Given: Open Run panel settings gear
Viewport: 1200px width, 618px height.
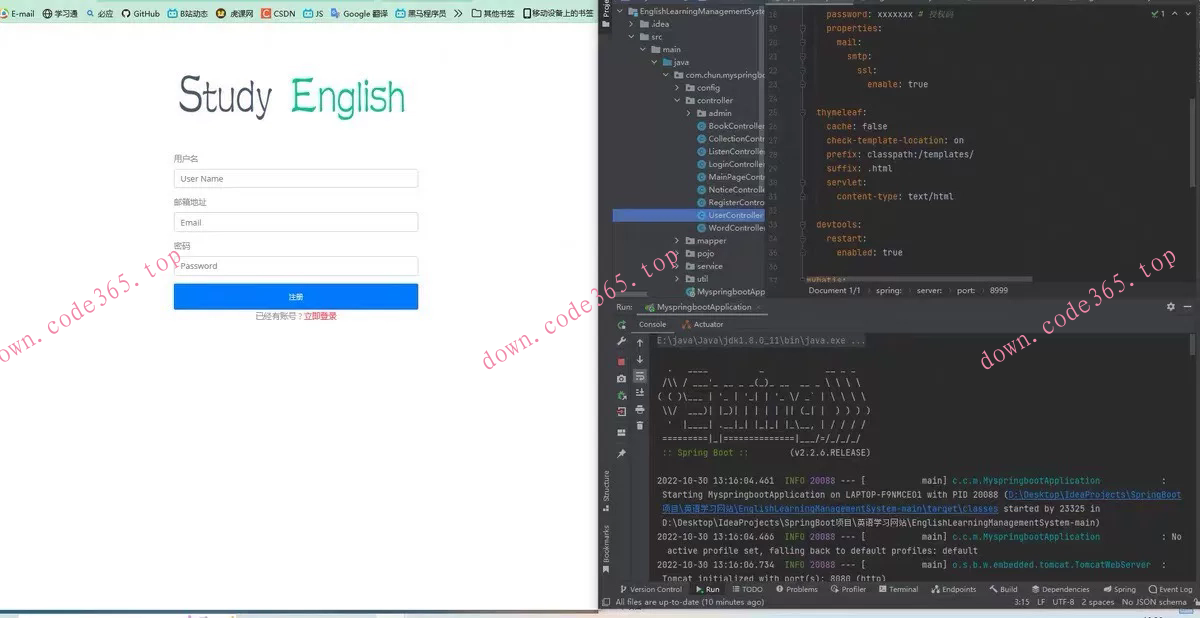Looking at the screenshot, I should point(1171,307).
